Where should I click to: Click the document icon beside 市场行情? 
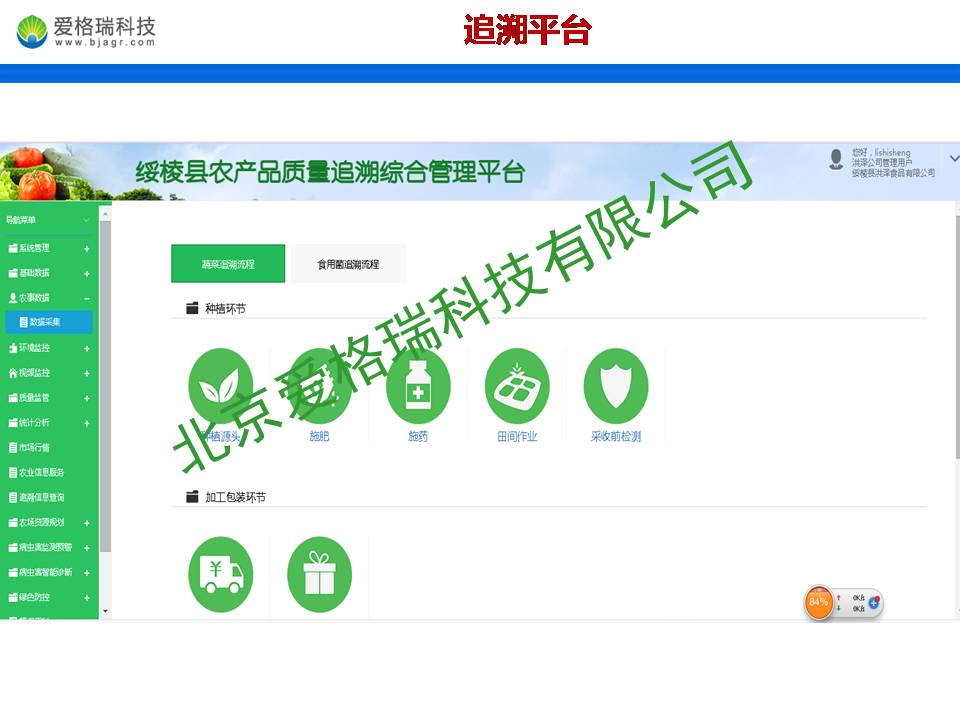pos(13,448)
